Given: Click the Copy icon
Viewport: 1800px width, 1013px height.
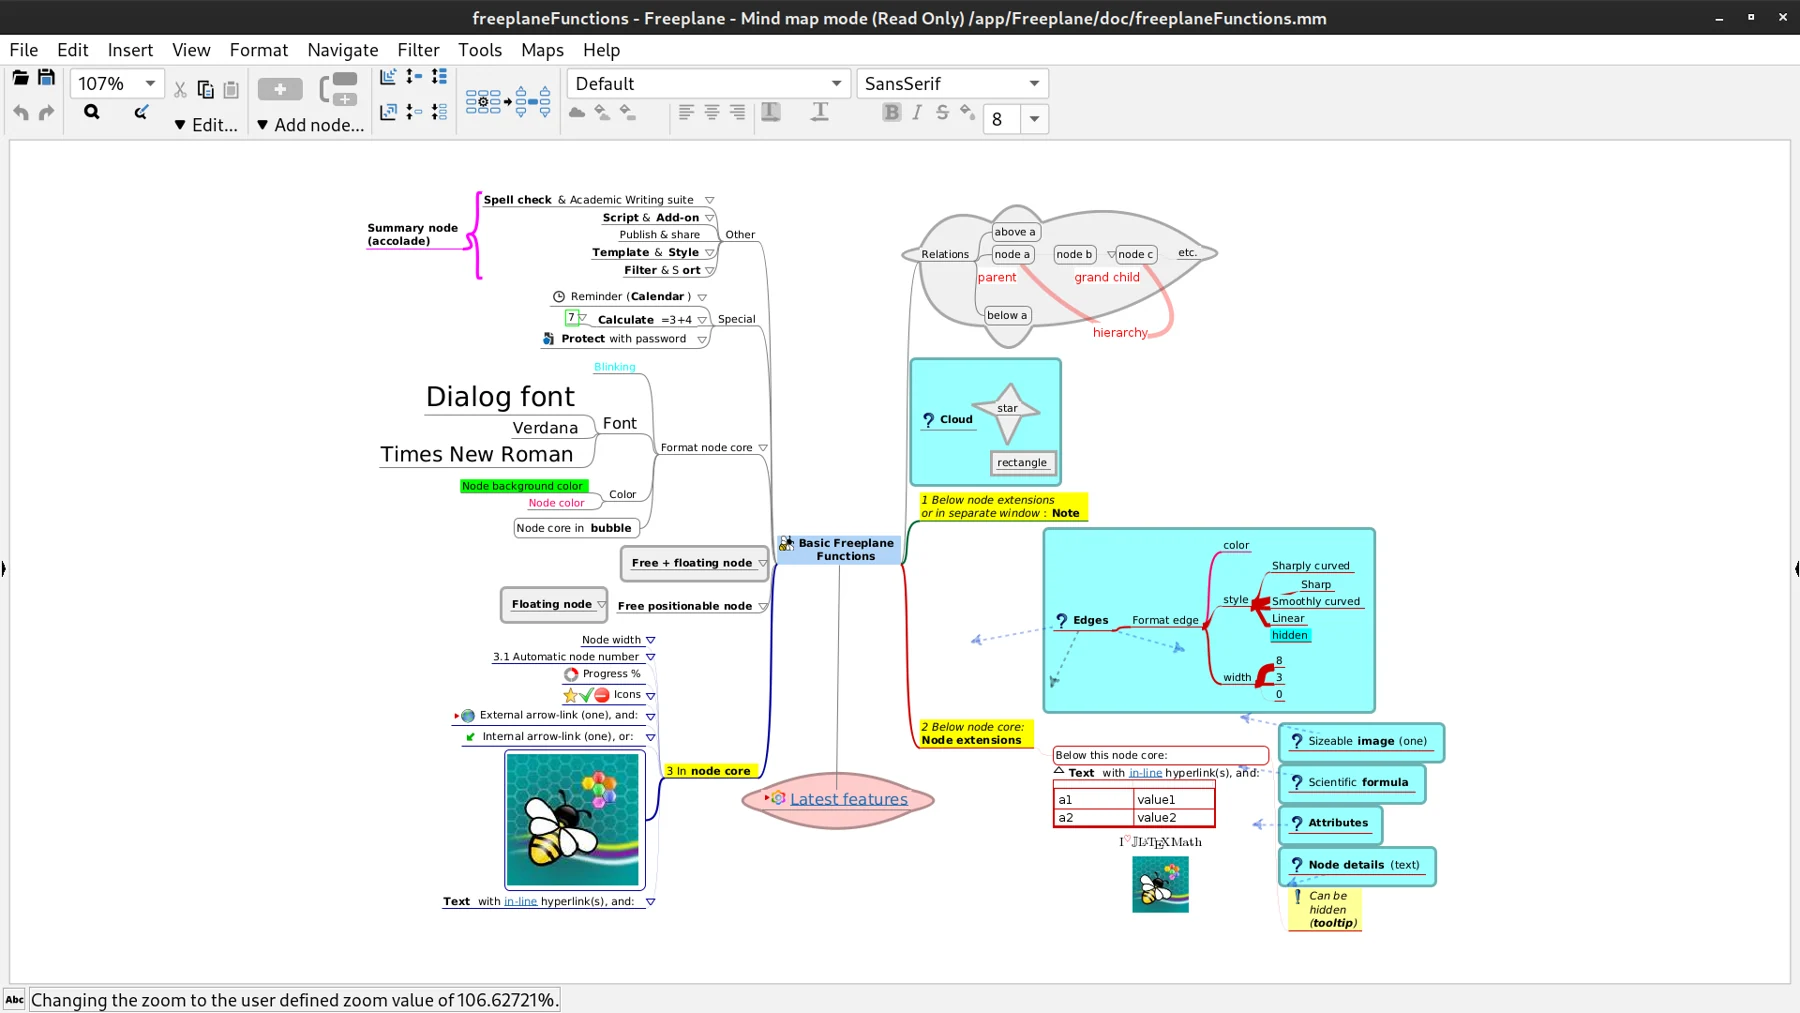Looking at the screenshot, I should pyautogui.click(x=205, y=90).
